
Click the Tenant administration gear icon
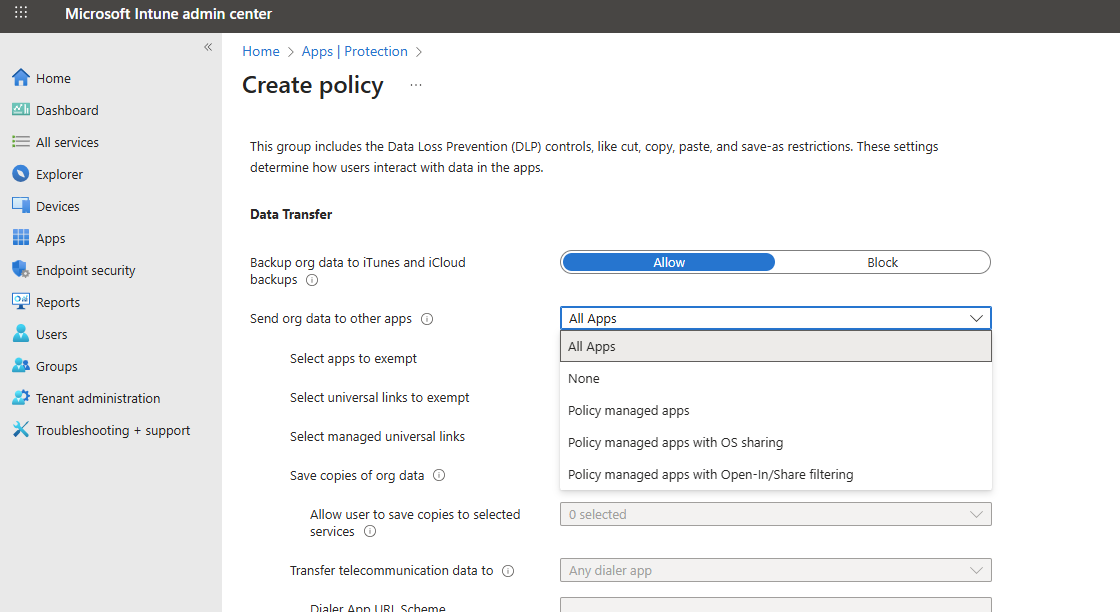[21, 398]
